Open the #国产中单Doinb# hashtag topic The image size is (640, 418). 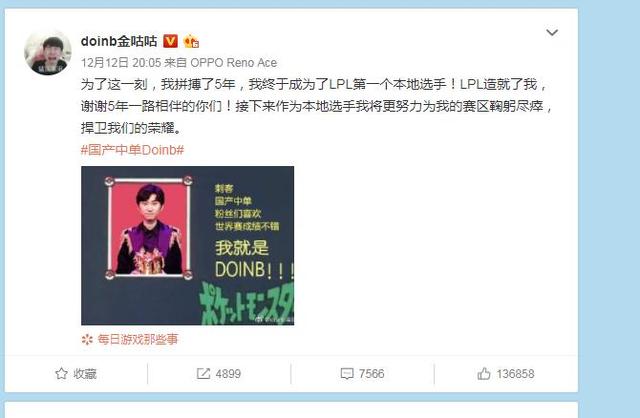tap(132, 150)
